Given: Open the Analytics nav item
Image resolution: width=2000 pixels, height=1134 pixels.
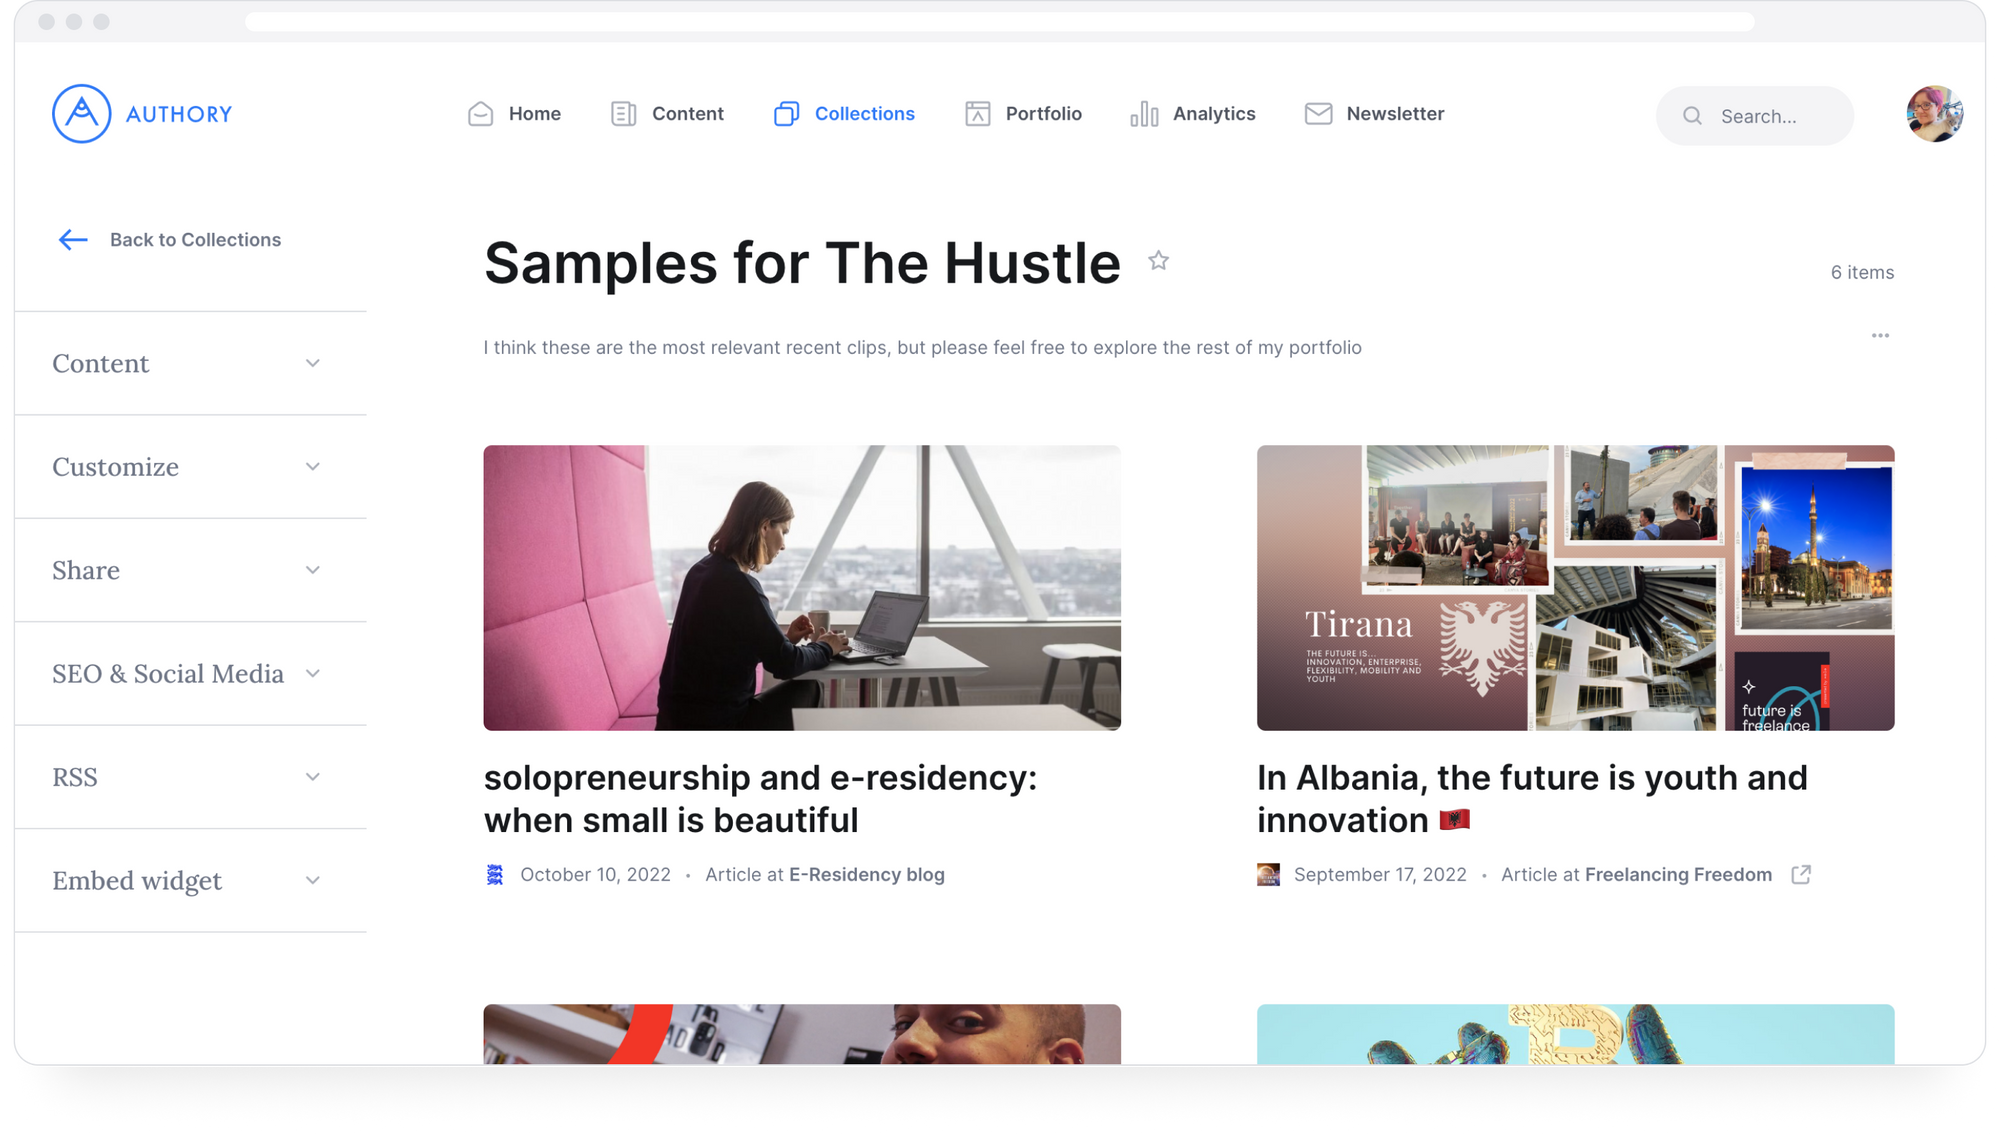Looking at the screenshot, I should pos(1192,114).
